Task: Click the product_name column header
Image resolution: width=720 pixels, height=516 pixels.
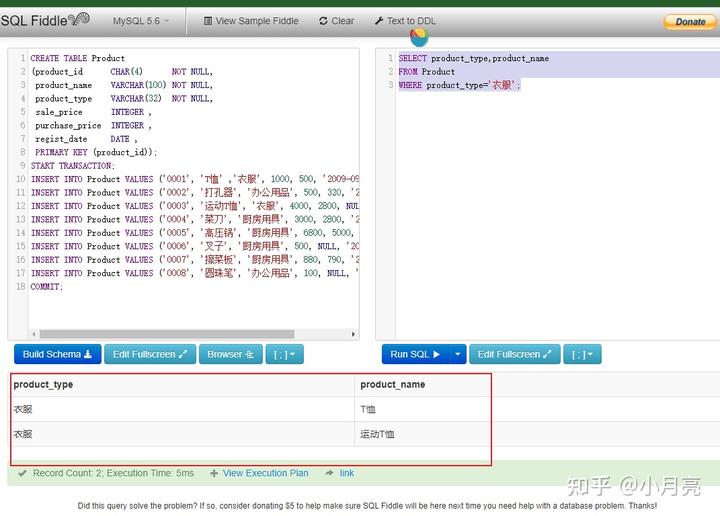Action: point(393,385)
